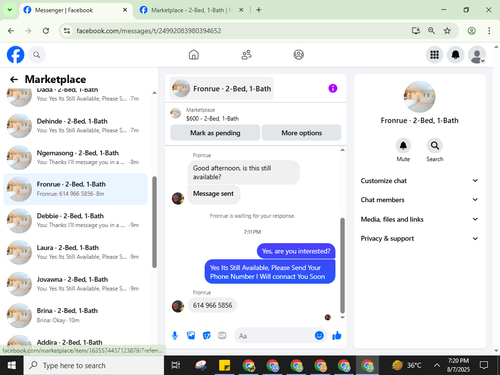Open a new browser tab
Viewport: 500px width, 375px height.
click(x=258, y=10)
